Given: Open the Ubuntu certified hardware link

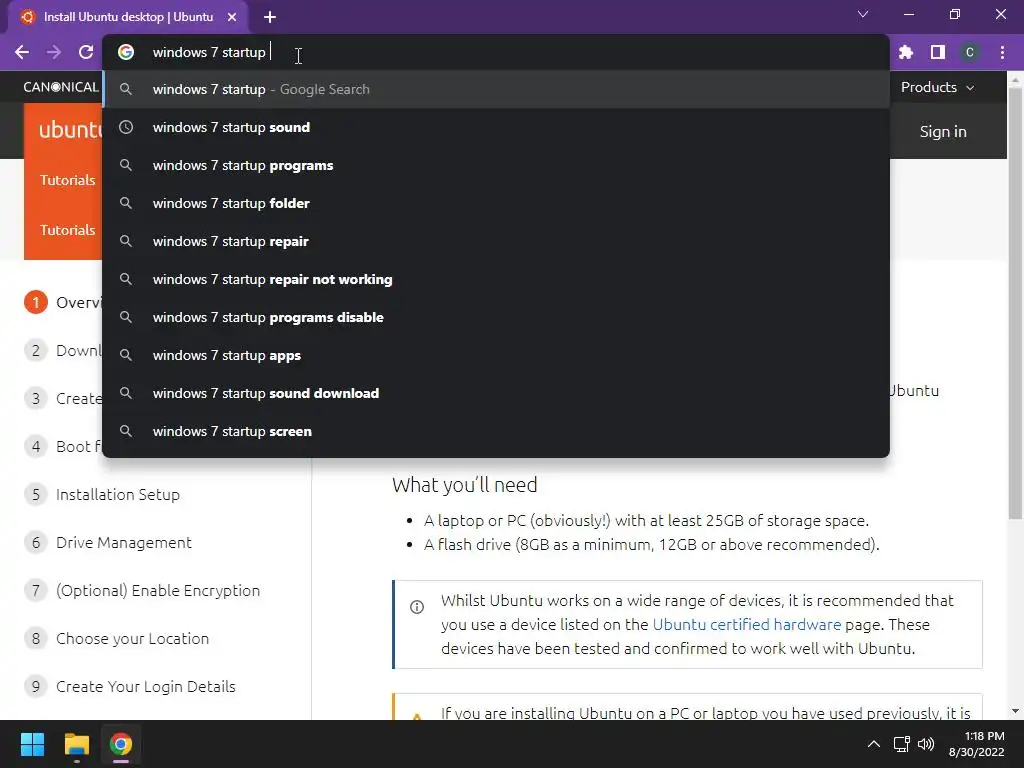Looking at the screenshot, I should click(746, 624).
